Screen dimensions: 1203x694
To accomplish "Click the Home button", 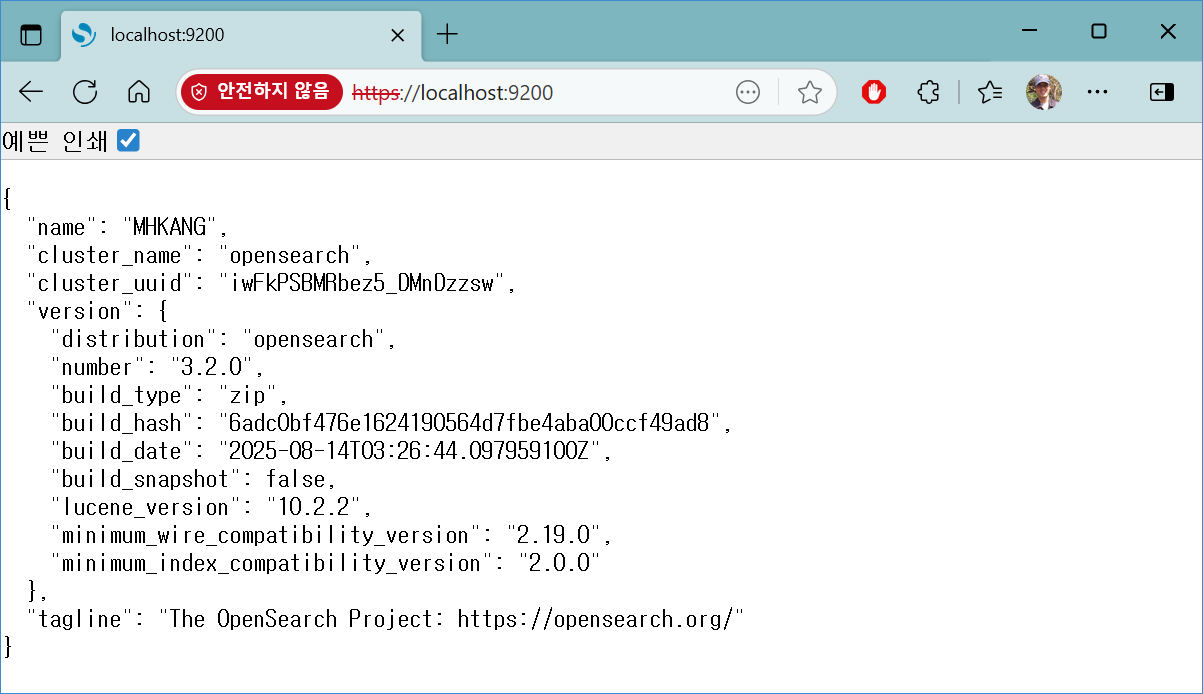I will pos(138,92).
